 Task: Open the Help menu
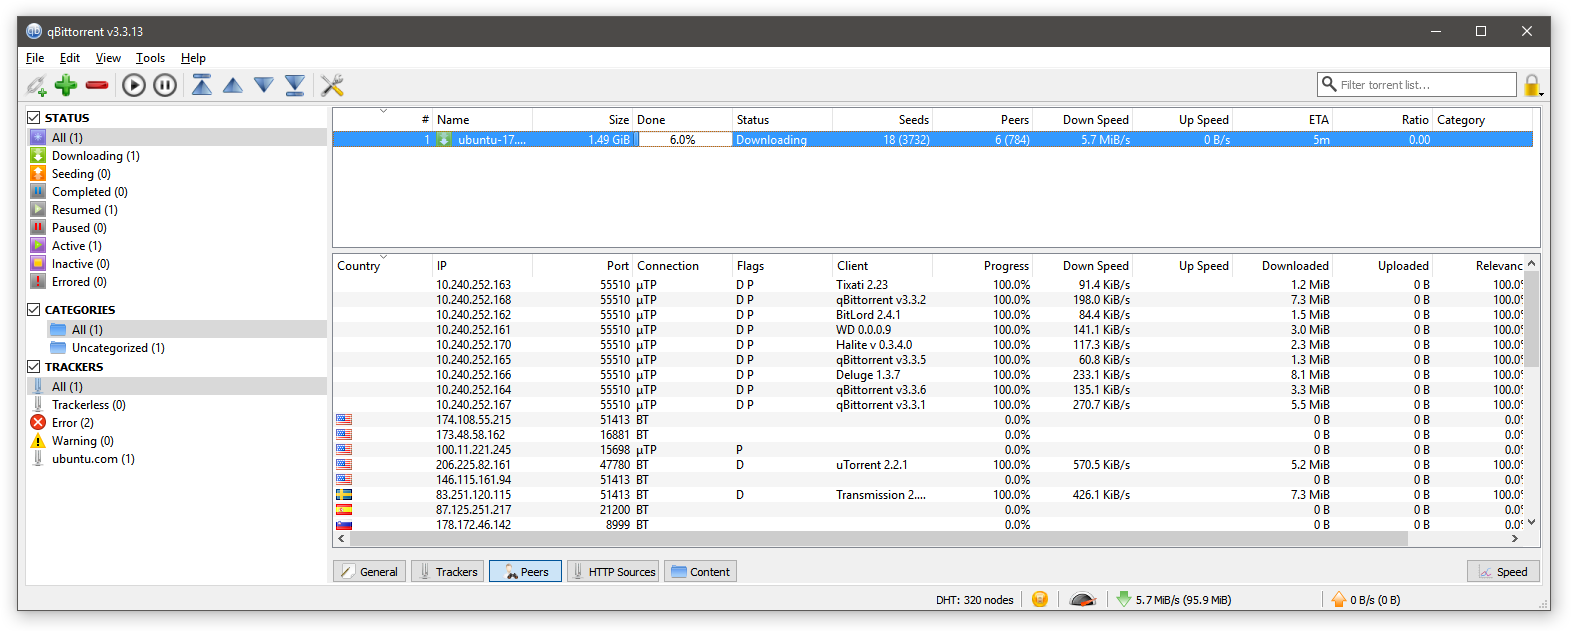tap(193, 58)
